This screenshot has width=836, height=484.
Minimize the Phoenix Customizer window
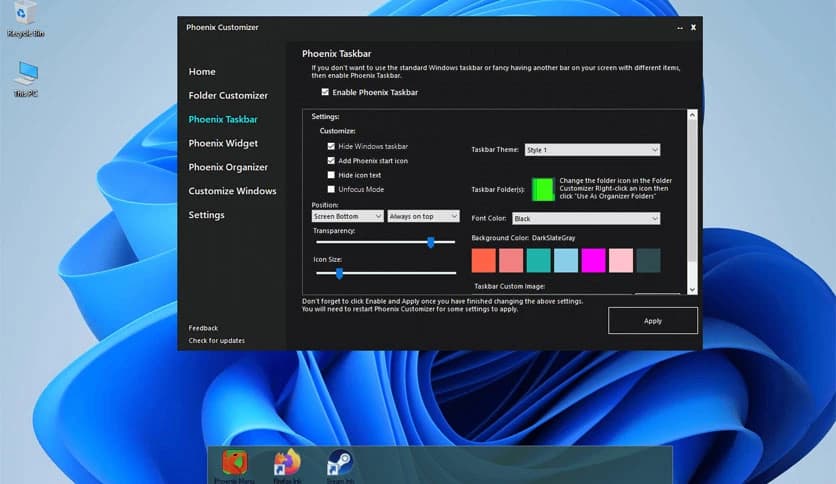(x=680, y=28)
